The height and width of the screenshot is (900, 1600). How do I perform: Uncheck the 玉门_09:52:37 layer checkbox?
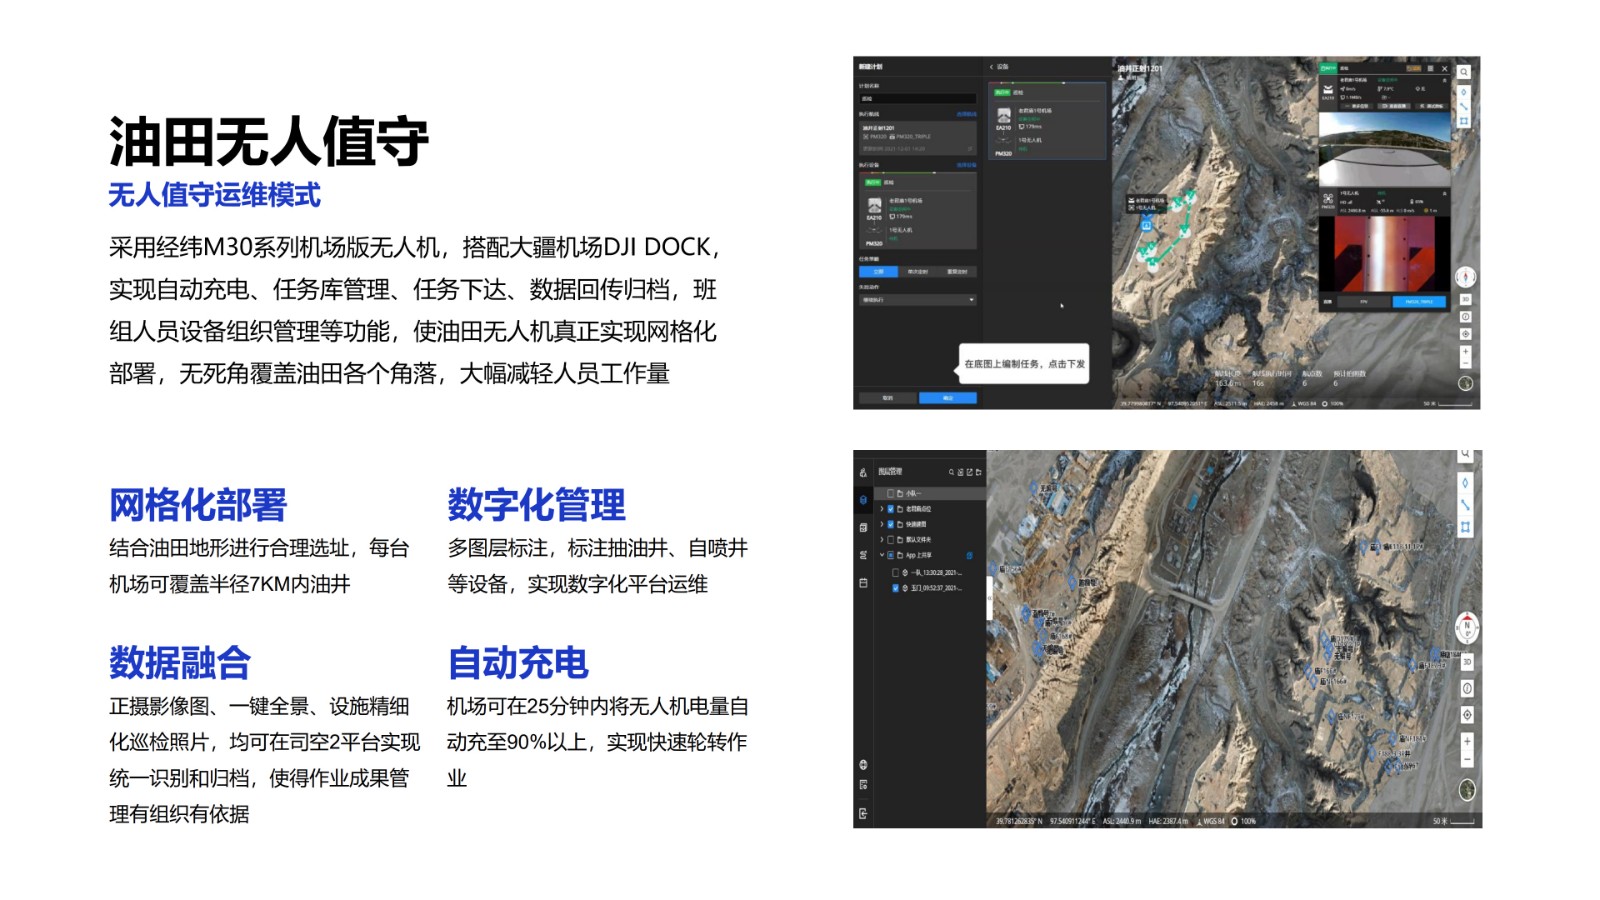tap(895, 588)
